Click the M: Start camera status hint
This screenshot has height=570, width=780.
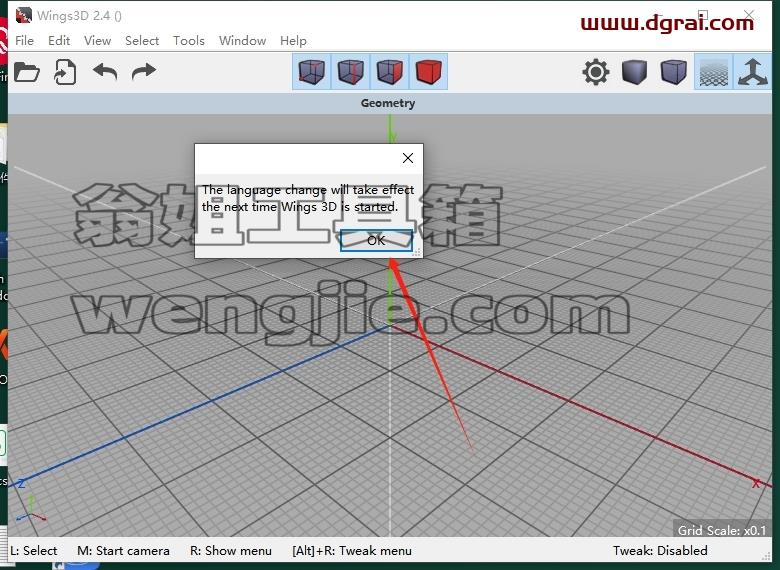[123, 551]
